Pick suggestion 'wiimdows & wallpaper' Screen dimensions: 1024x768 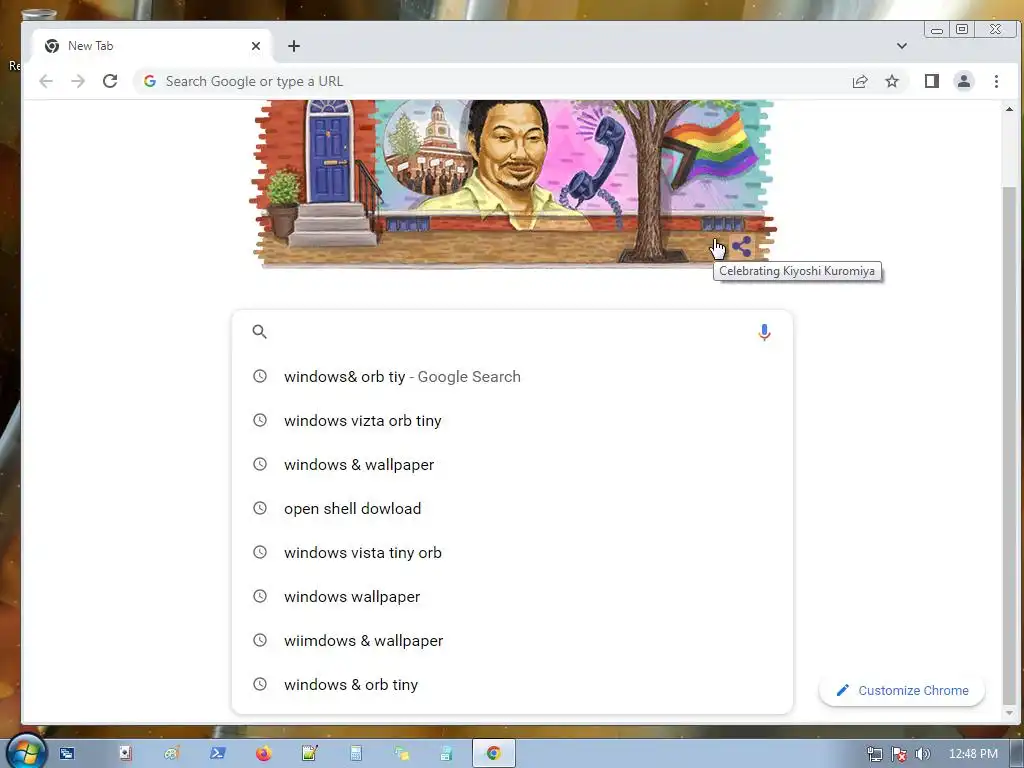click(x=512, y=641)
